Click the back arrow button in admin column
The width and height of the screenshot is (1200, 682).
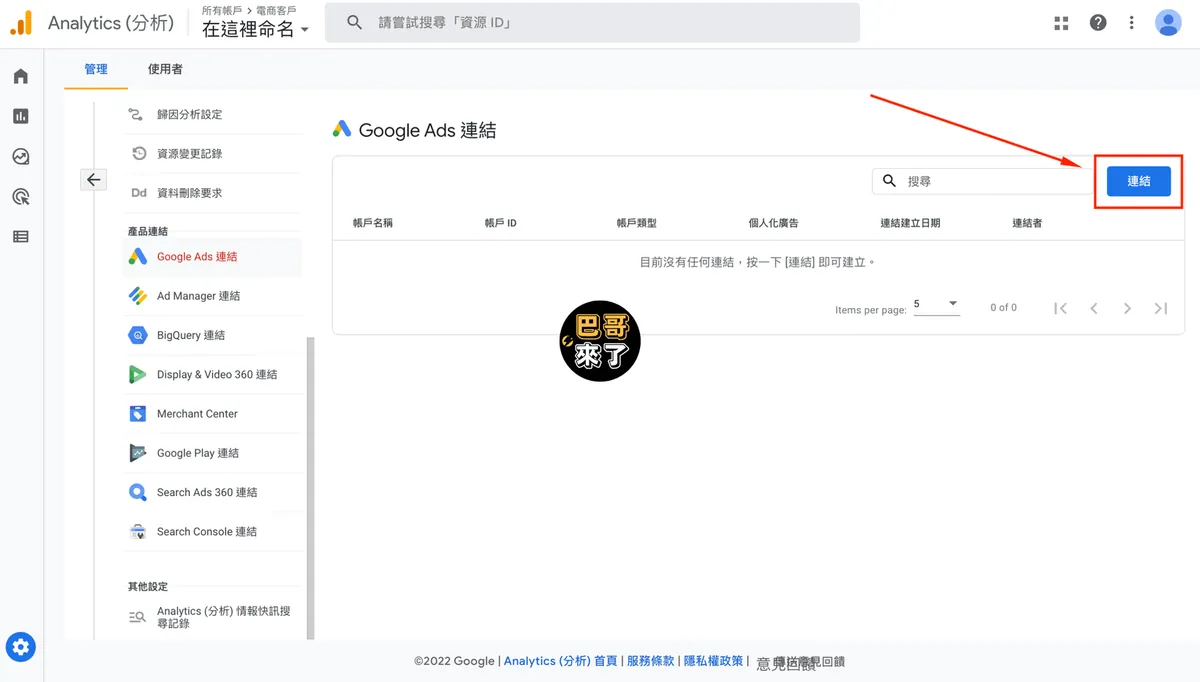[93, 180]
